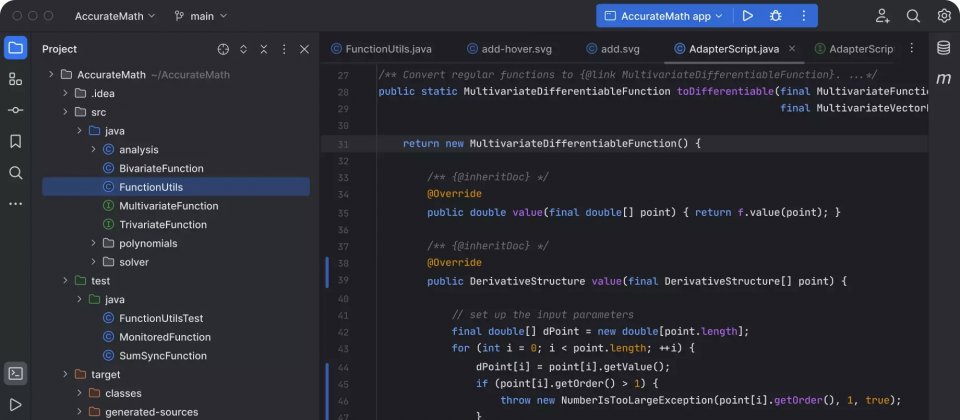Debug the AccurateMath app
The image size is (960, 420).
click(x=776, y=16)
